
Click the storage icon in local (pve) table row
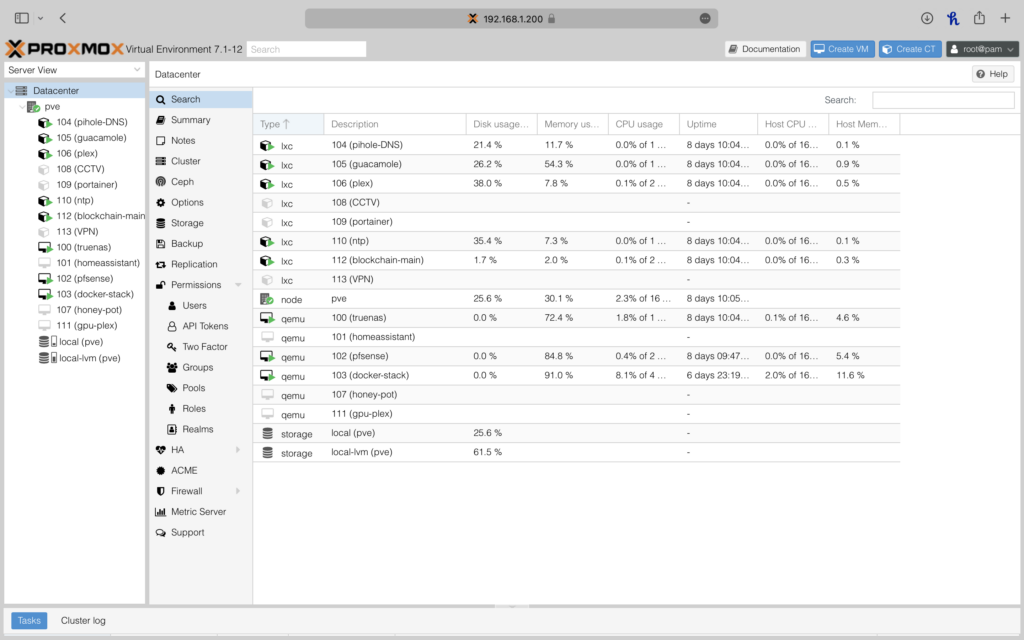pos(267,434)
